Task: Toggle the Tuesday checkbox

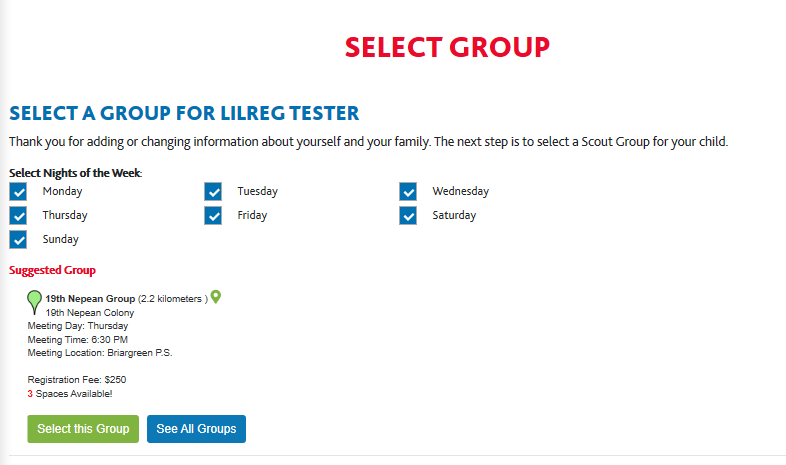Action: 213,192
